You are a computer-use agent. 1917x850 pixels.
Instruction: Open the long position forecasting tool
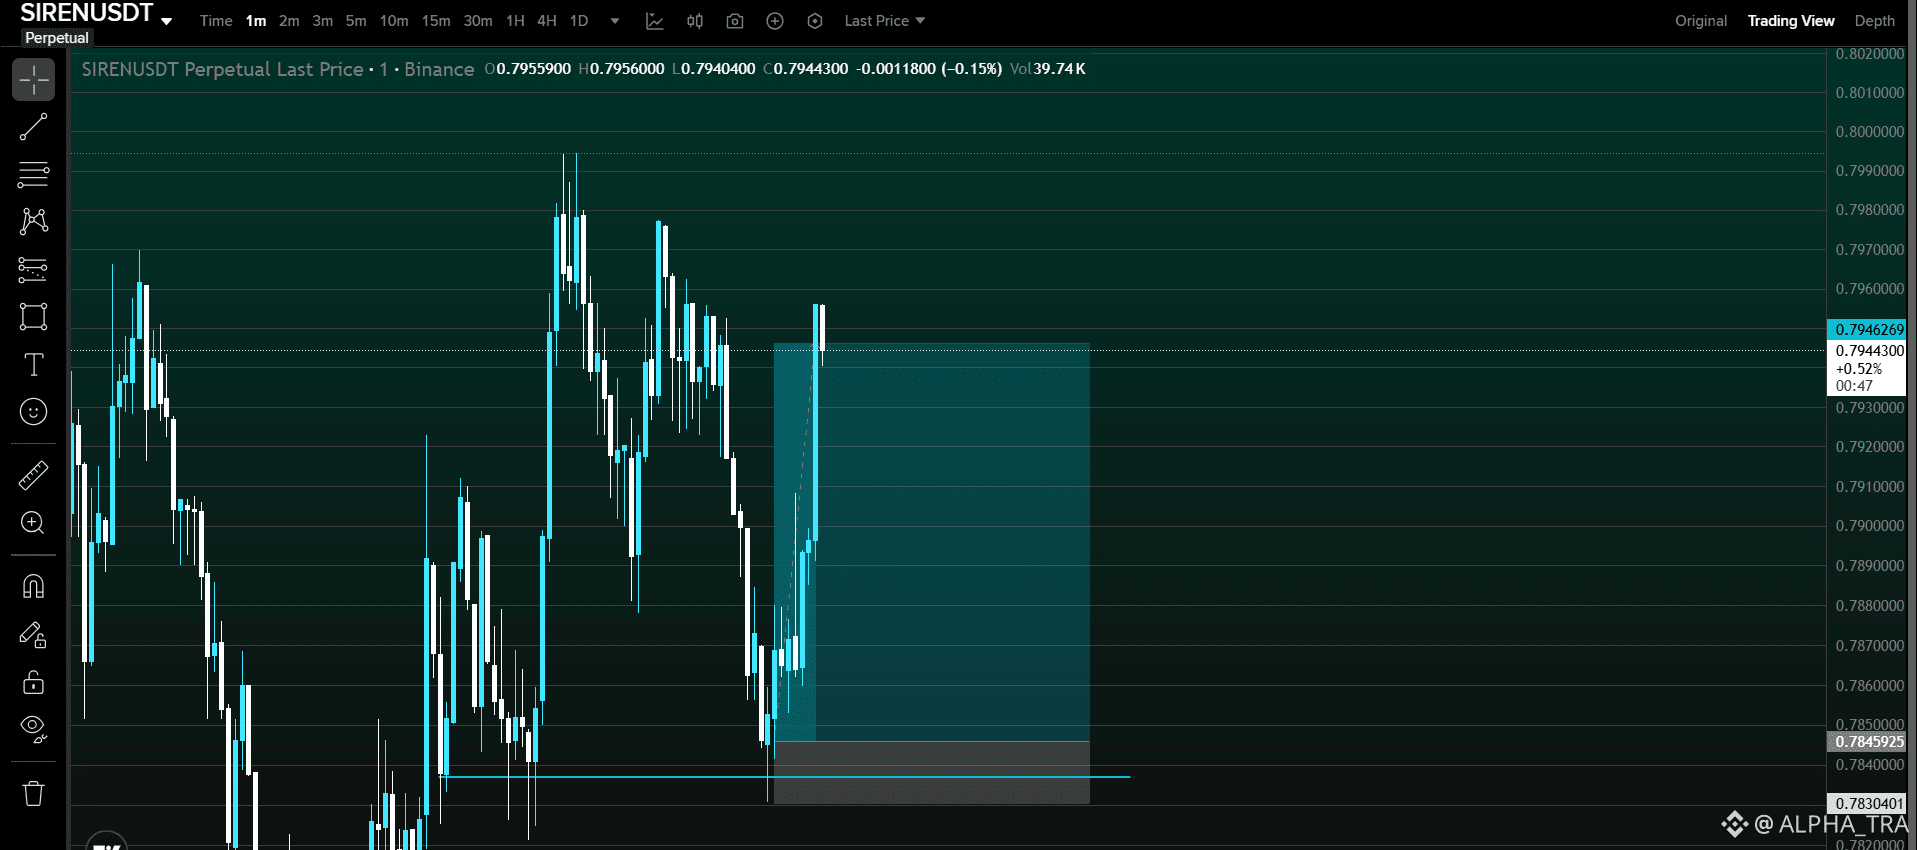(x=33, y=269)
